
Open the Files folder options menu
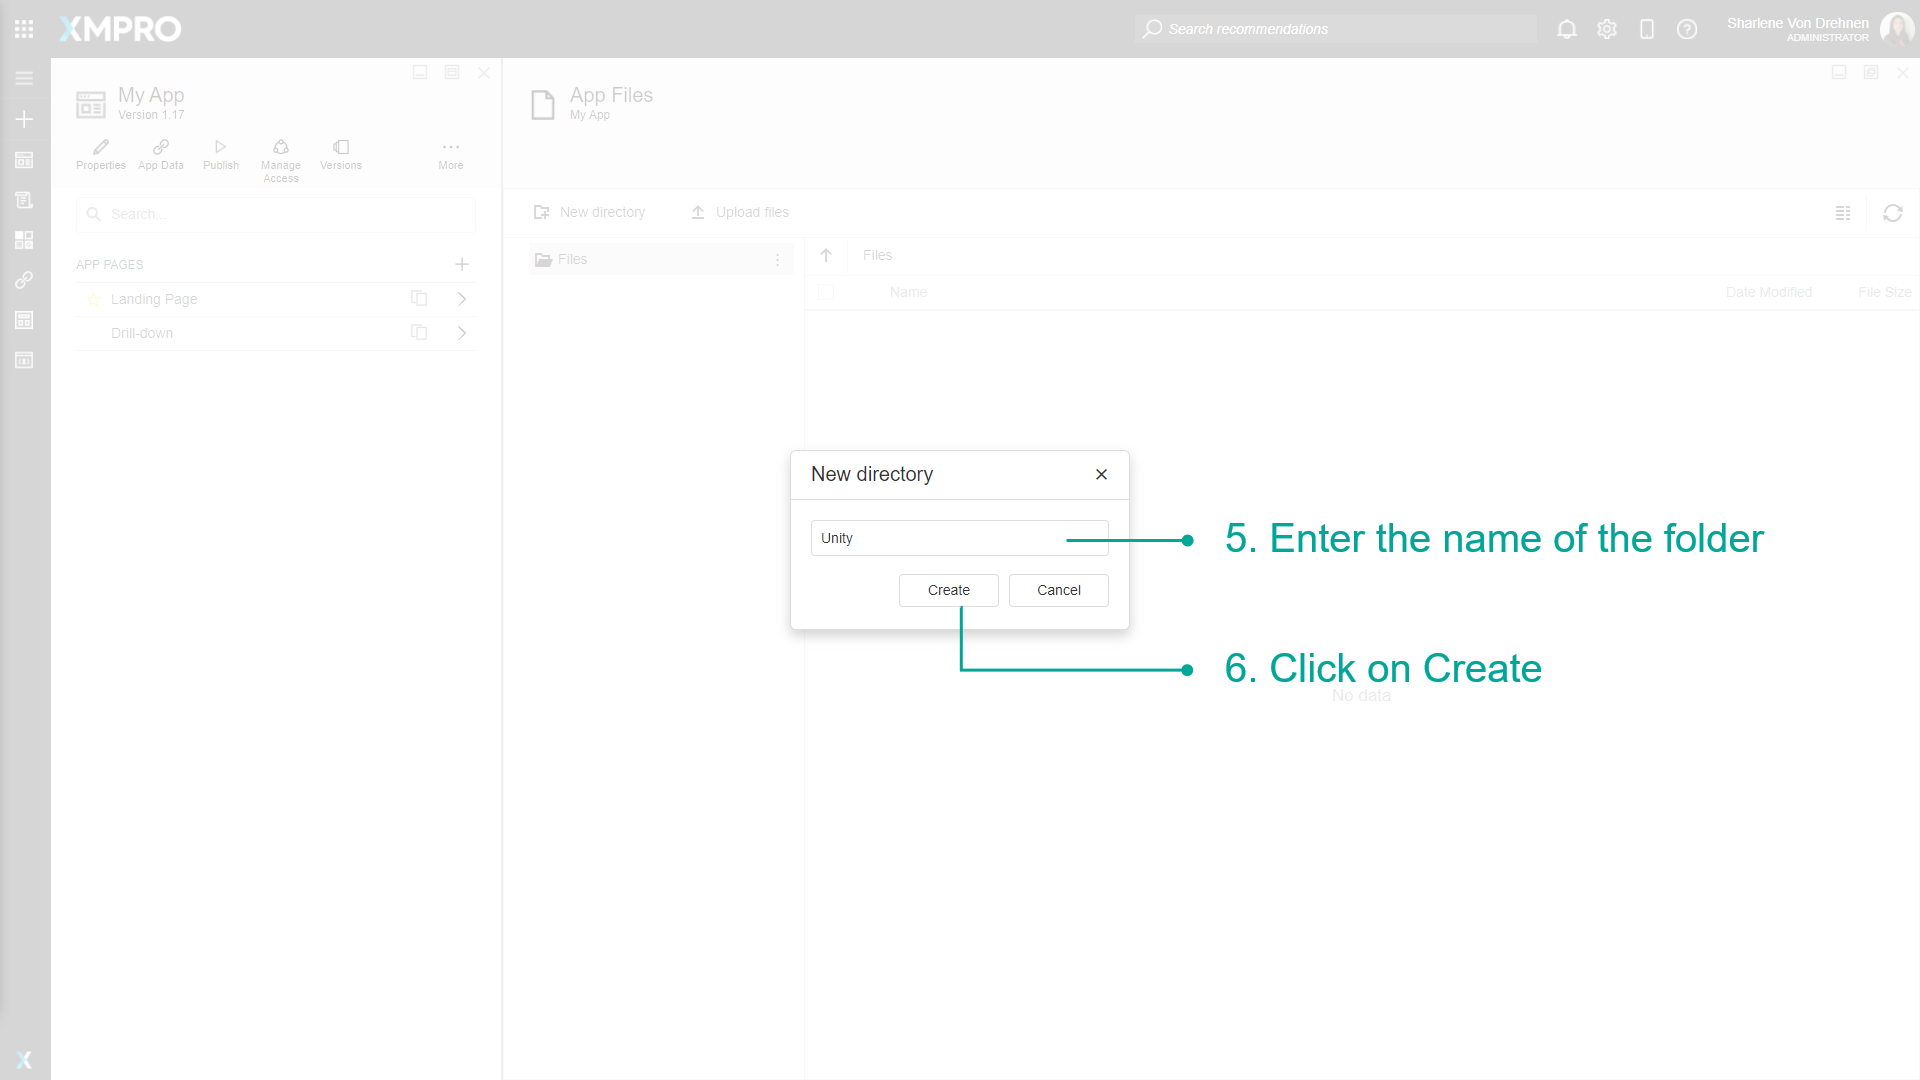click(779, 259)
